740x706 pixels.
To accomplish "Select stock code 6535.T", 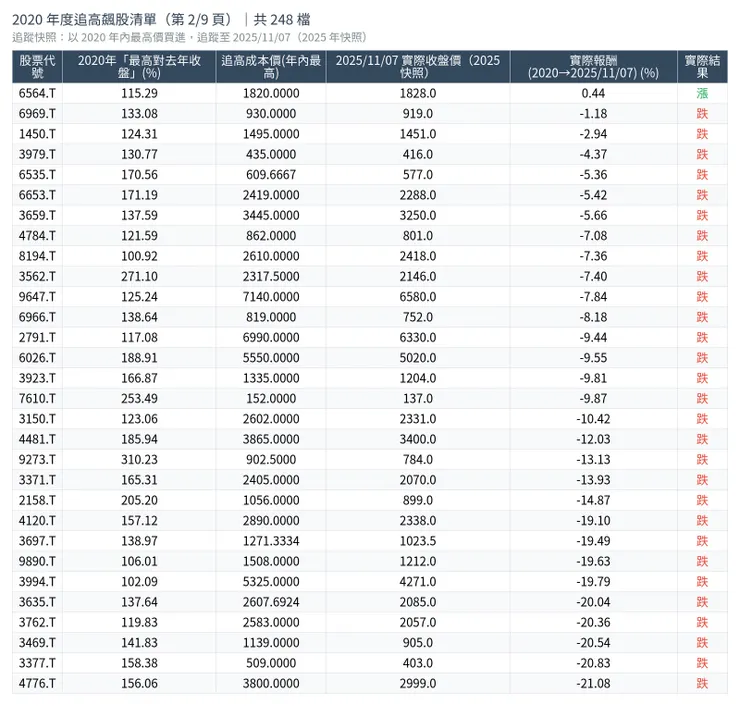I will coord(37,175).
